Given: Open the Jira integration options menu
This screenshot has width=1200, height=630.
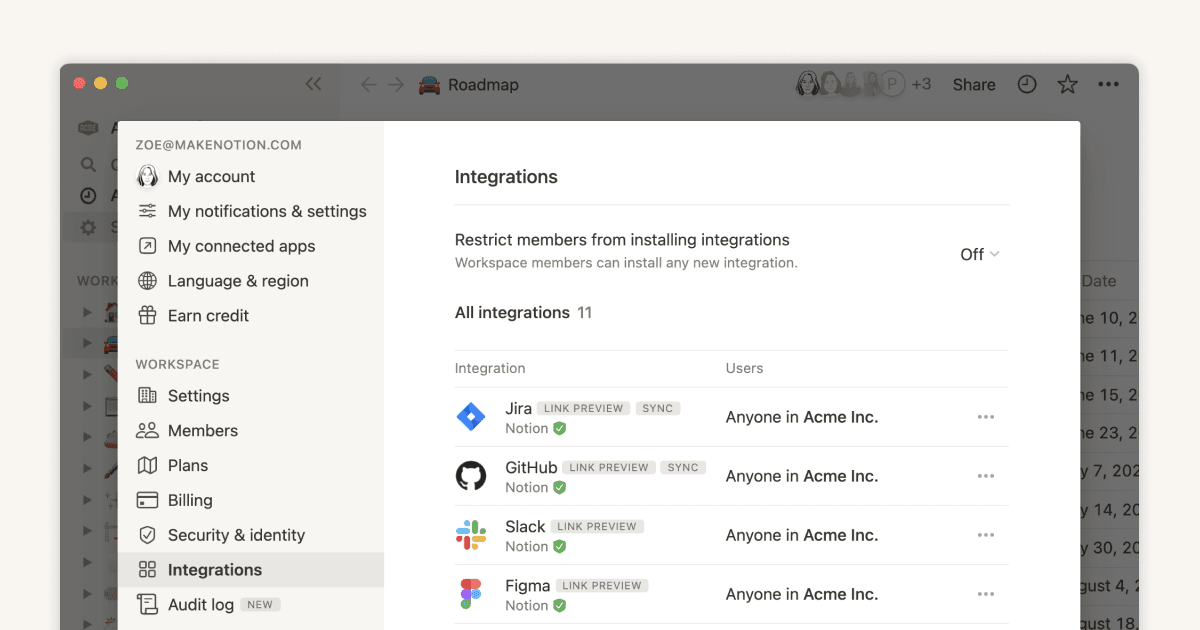Looking at the screenshot, I should pos(986,417).
